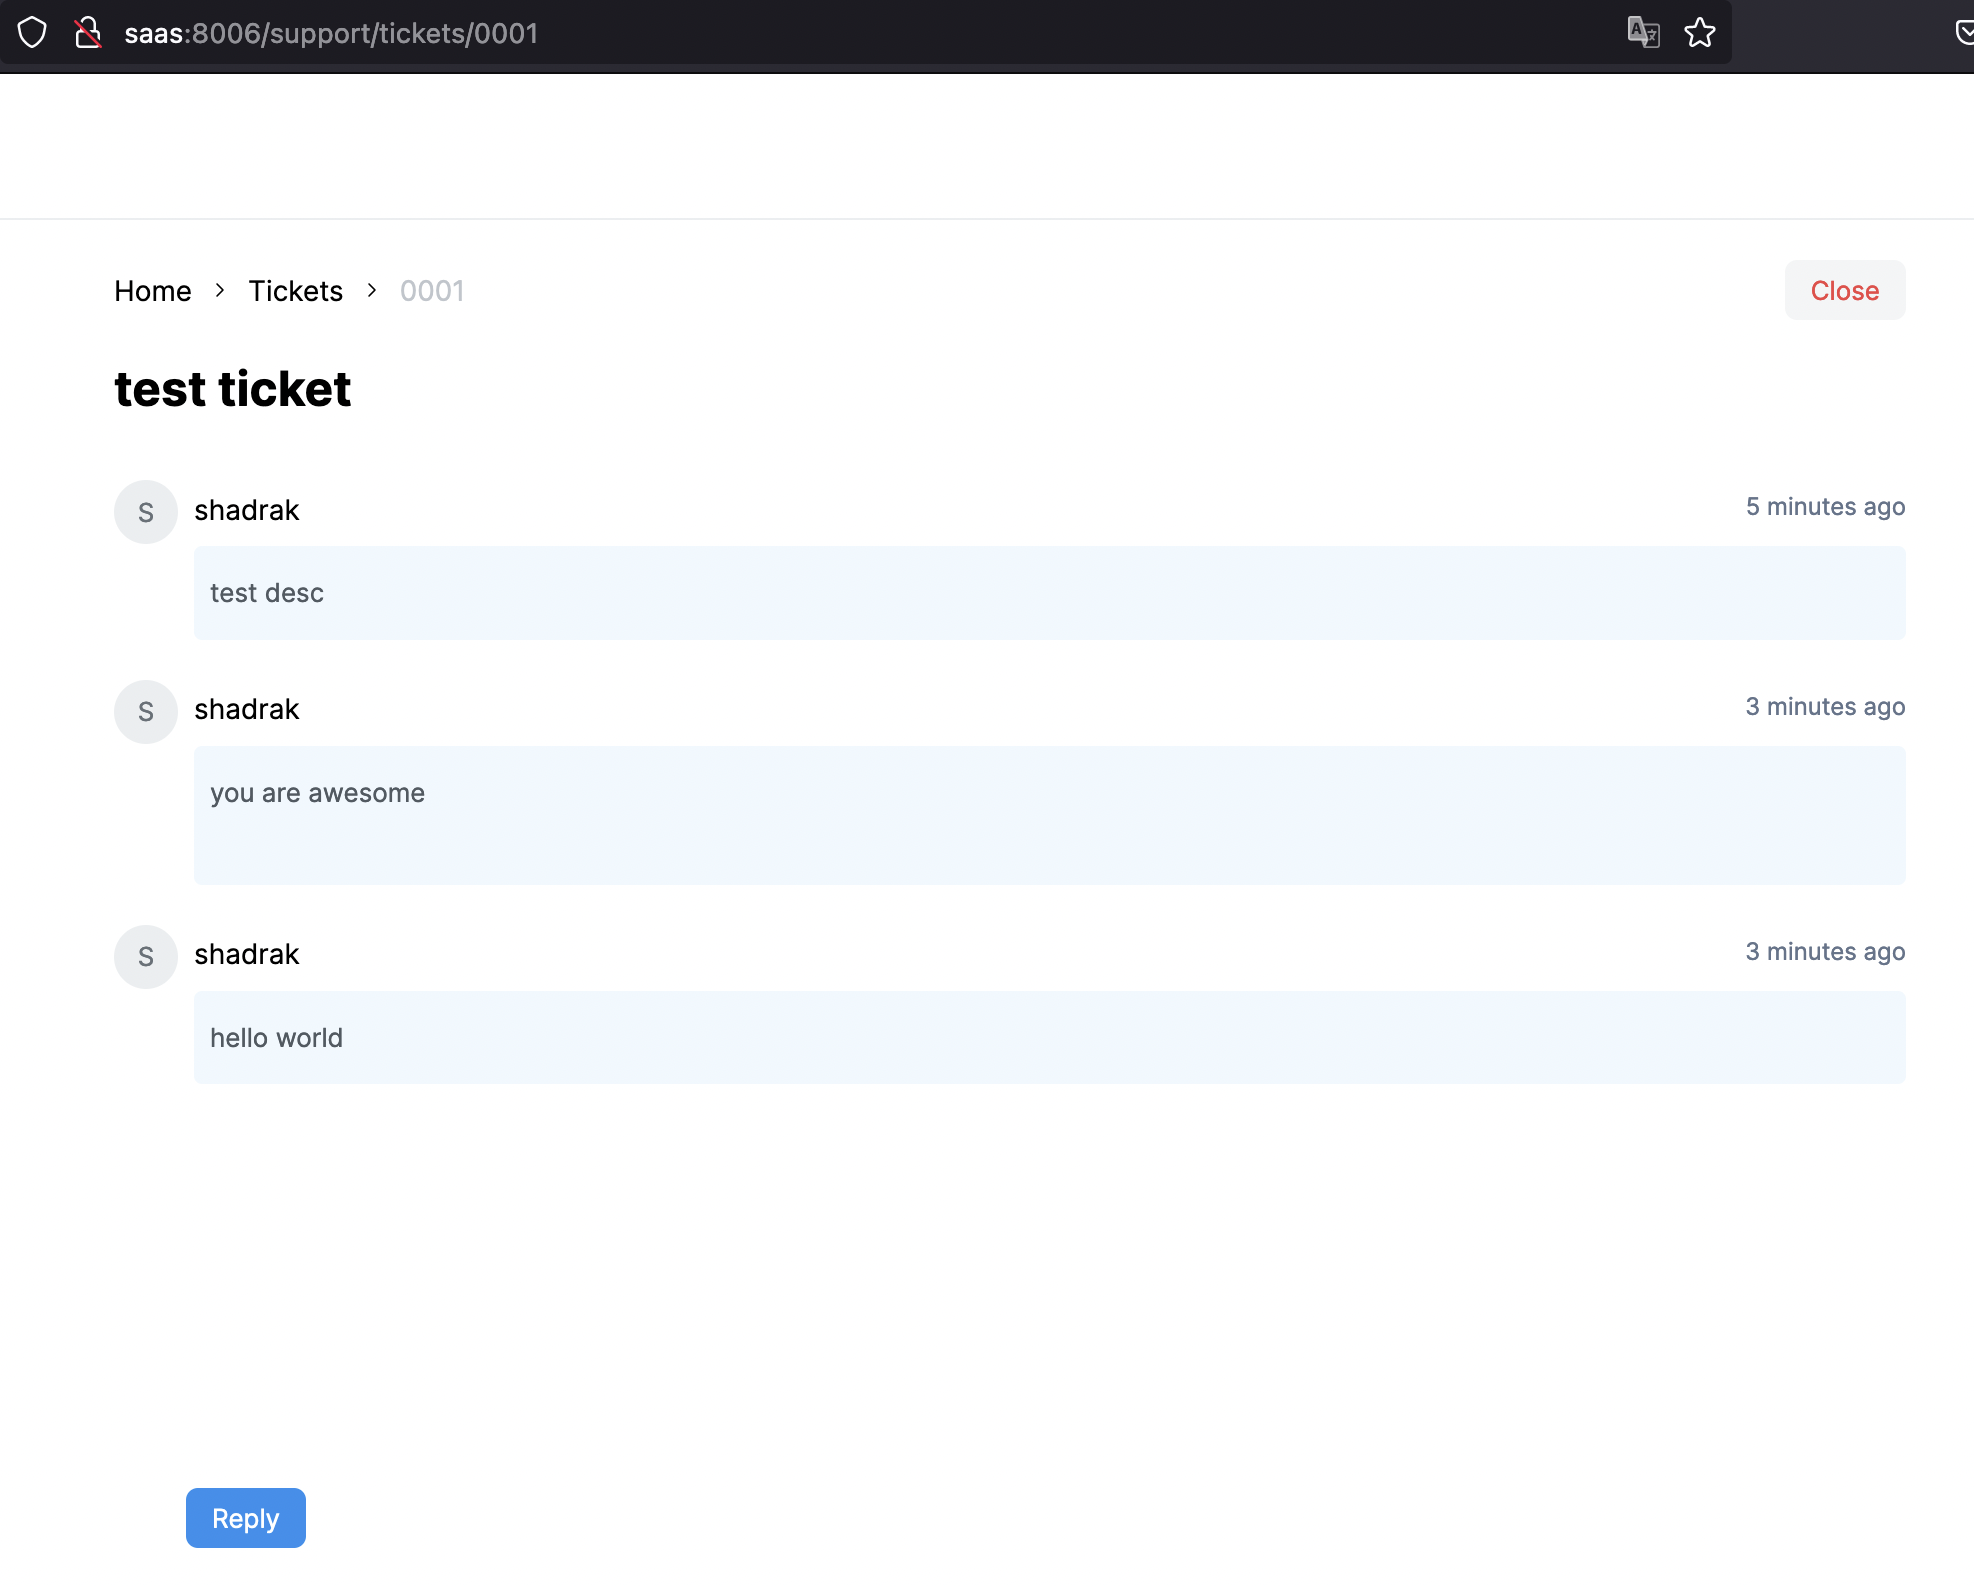Click the Reply button
The image size is (1974, 1586).
(245, 1517)
